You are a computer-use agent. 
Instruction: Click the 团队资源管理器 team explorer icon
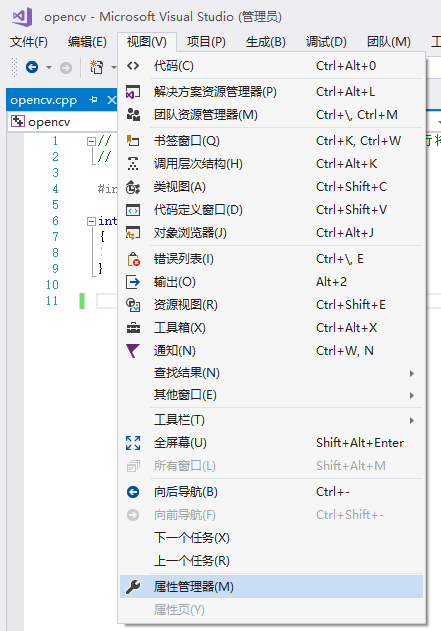tap(133, 115)
